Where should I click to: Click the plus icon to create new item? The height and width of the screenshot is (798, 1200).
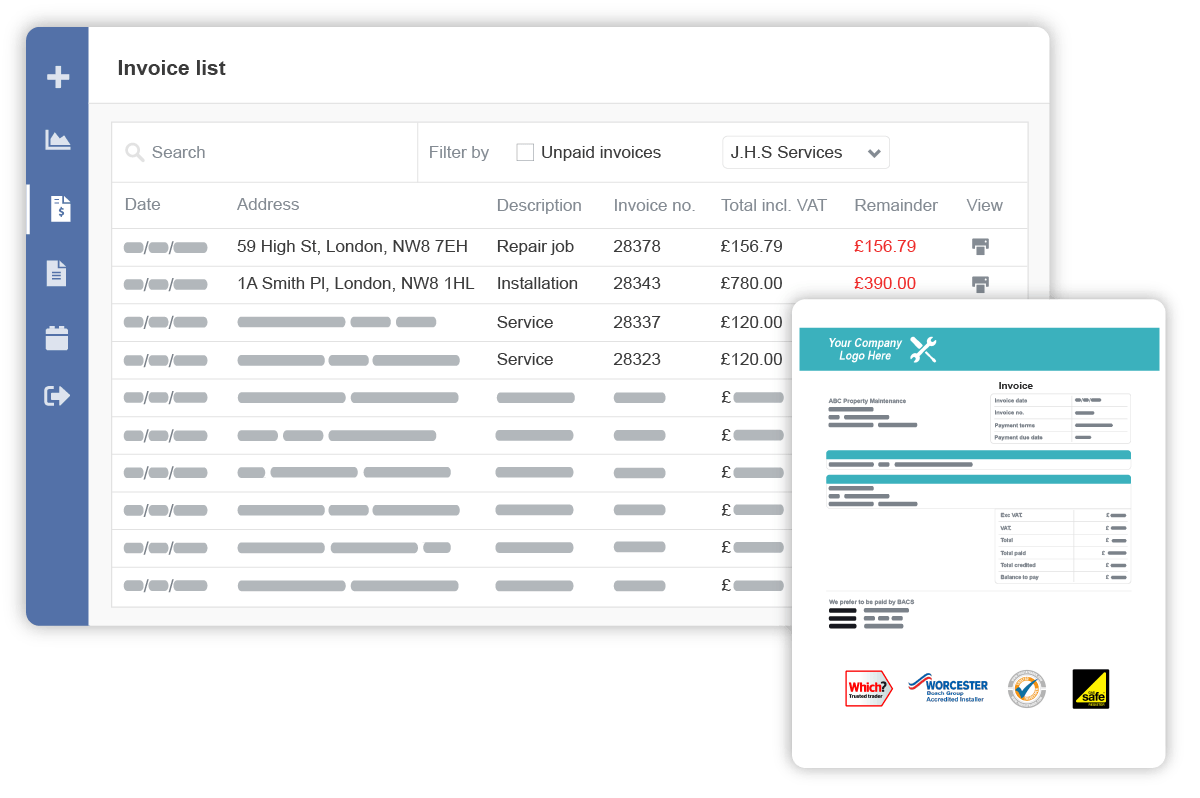coord(58,76)
